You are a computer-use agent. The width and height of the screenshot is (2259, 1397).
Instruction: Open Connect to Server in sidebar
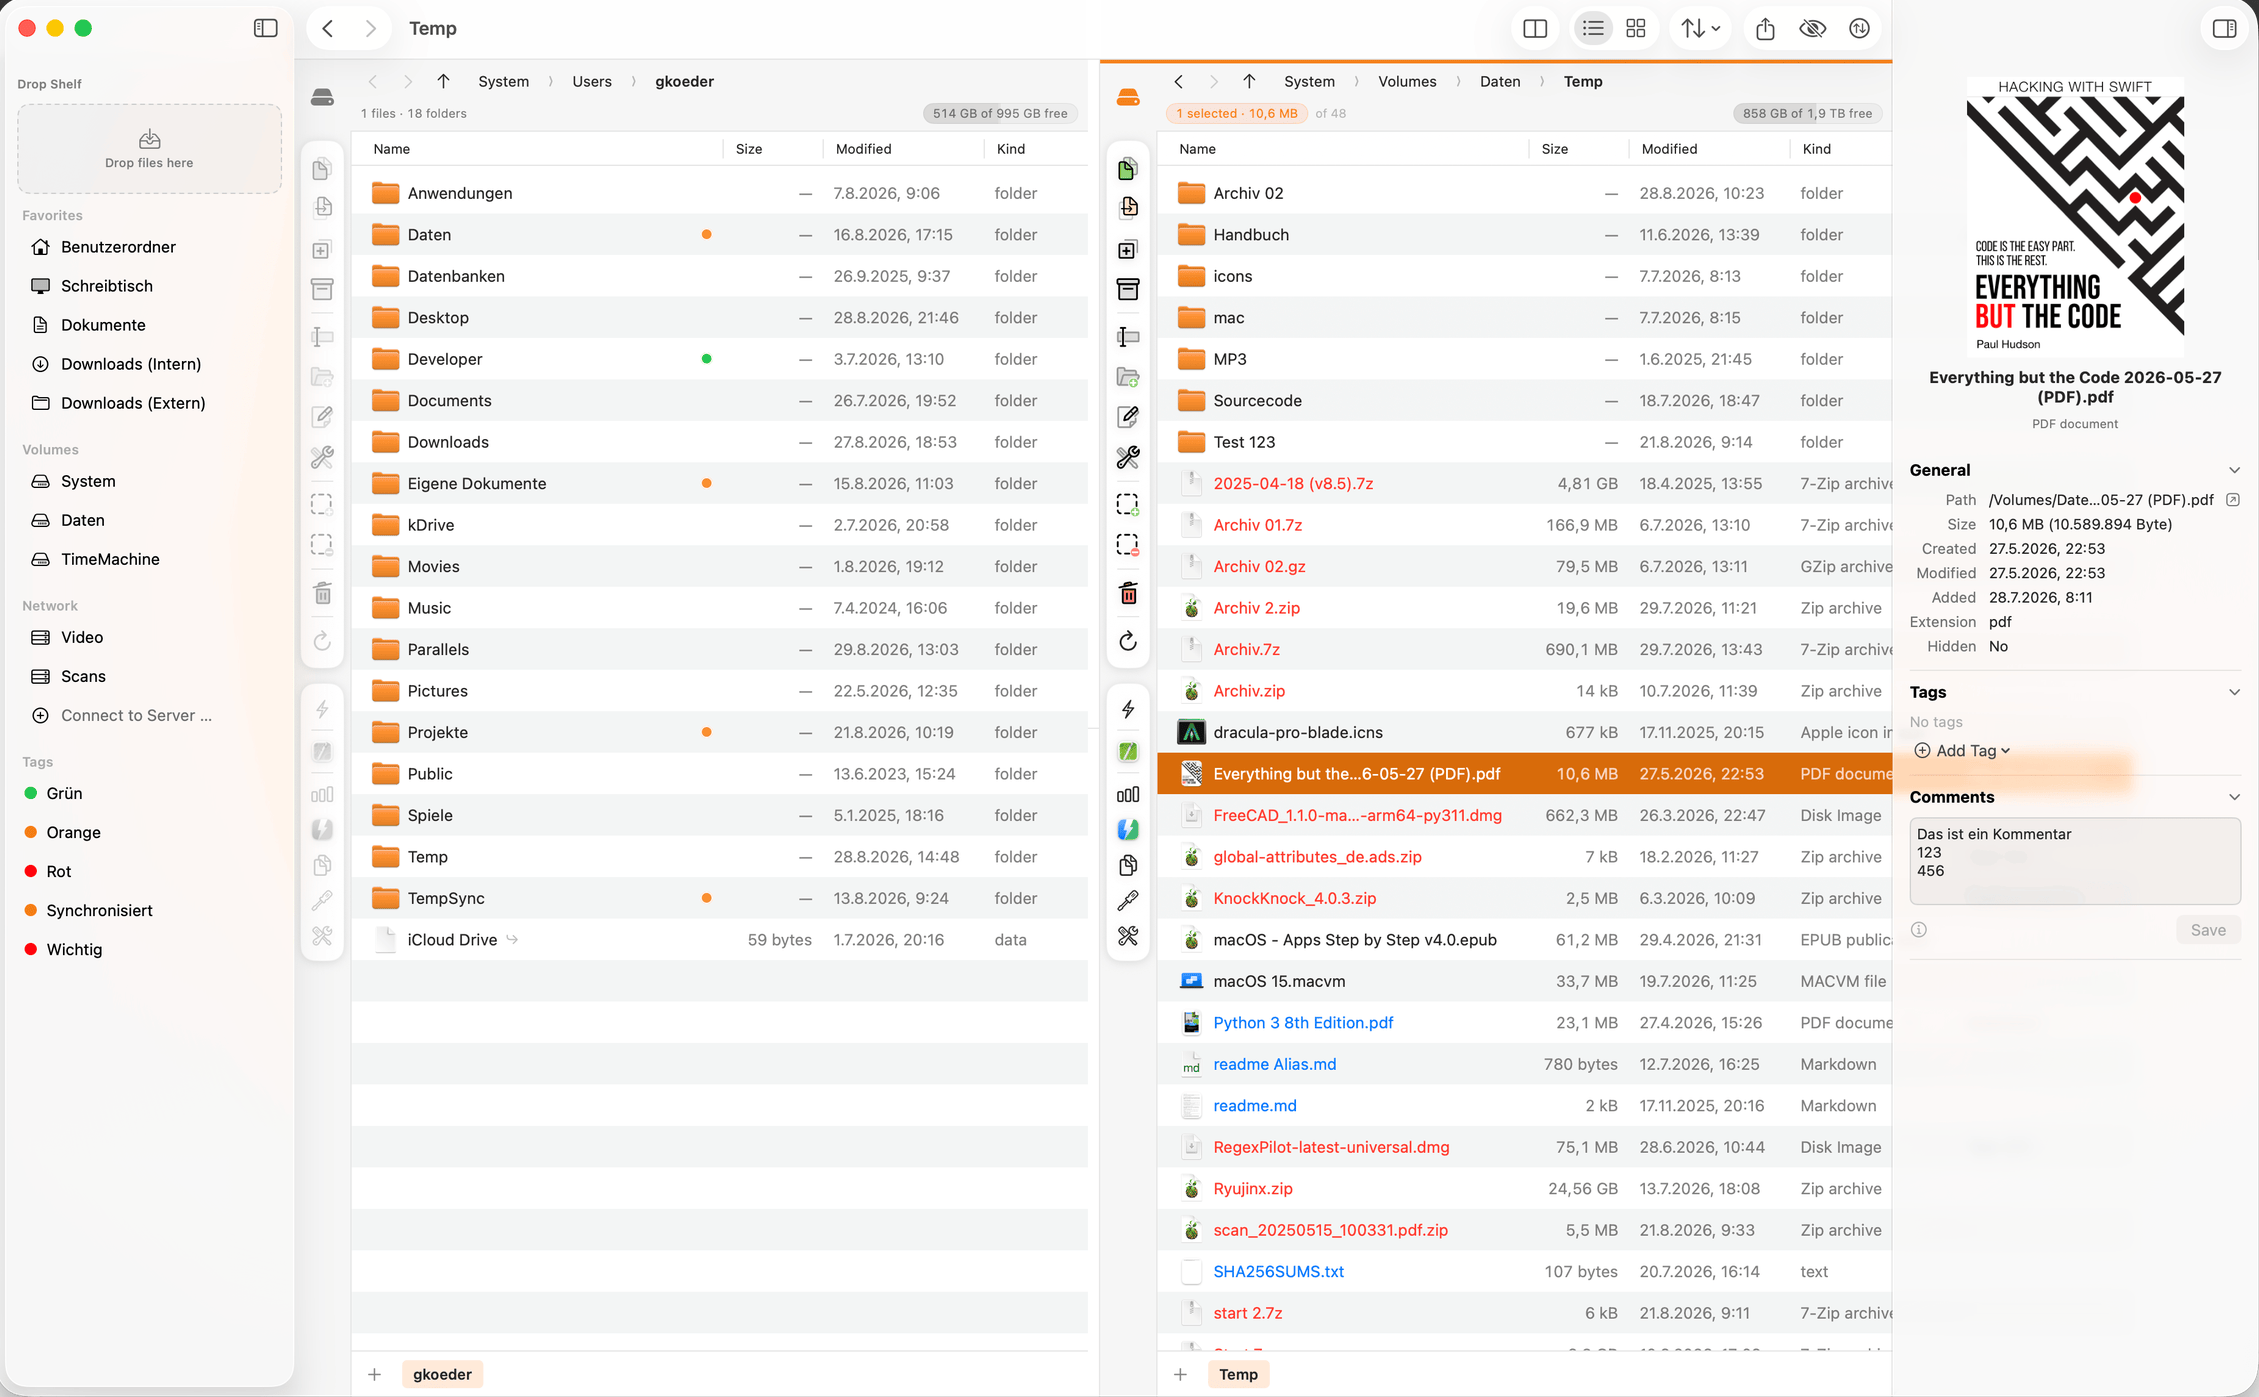pyautogui.click(x=136, y=715)
